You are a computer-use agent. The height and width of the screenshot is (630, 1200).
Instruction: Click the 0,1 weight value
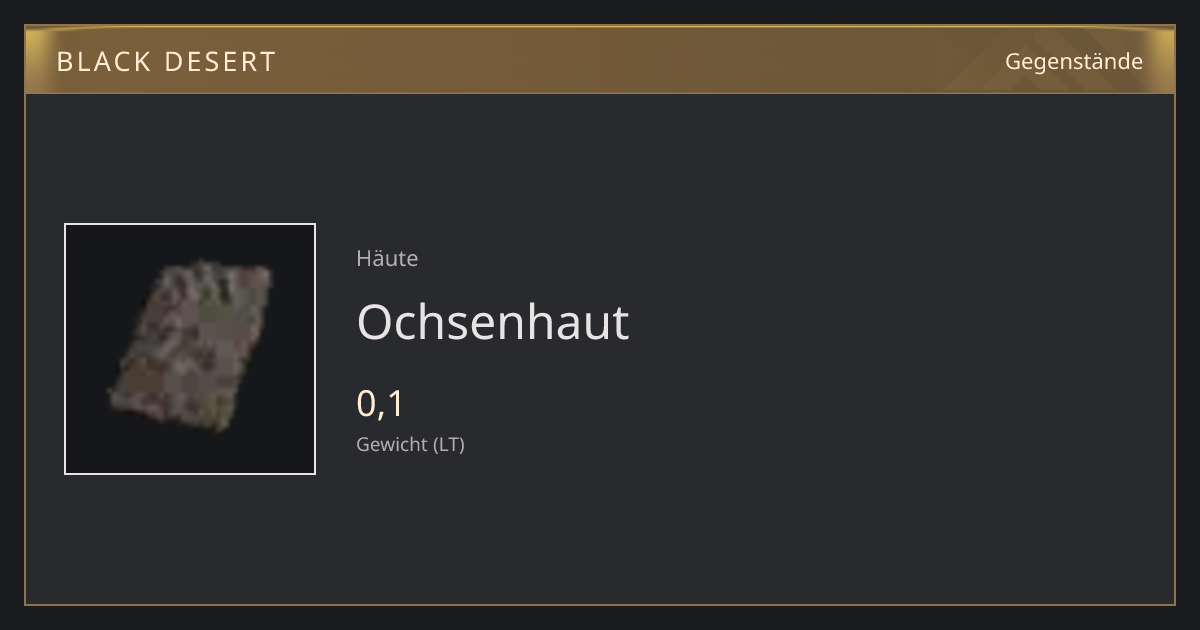tap(380, 404)
